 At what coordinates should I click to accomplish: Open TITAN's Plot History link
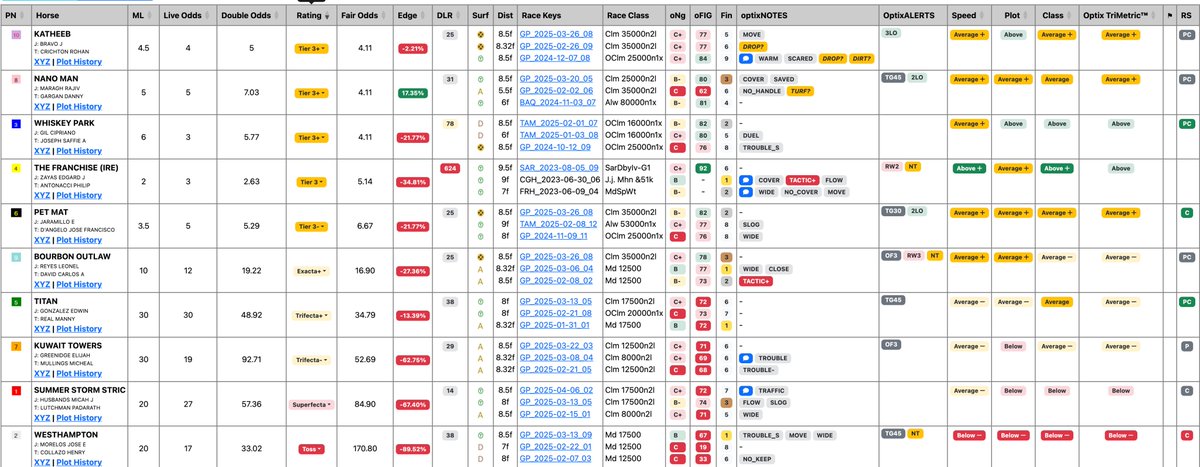pyautogui.click(x=78, y=329)
